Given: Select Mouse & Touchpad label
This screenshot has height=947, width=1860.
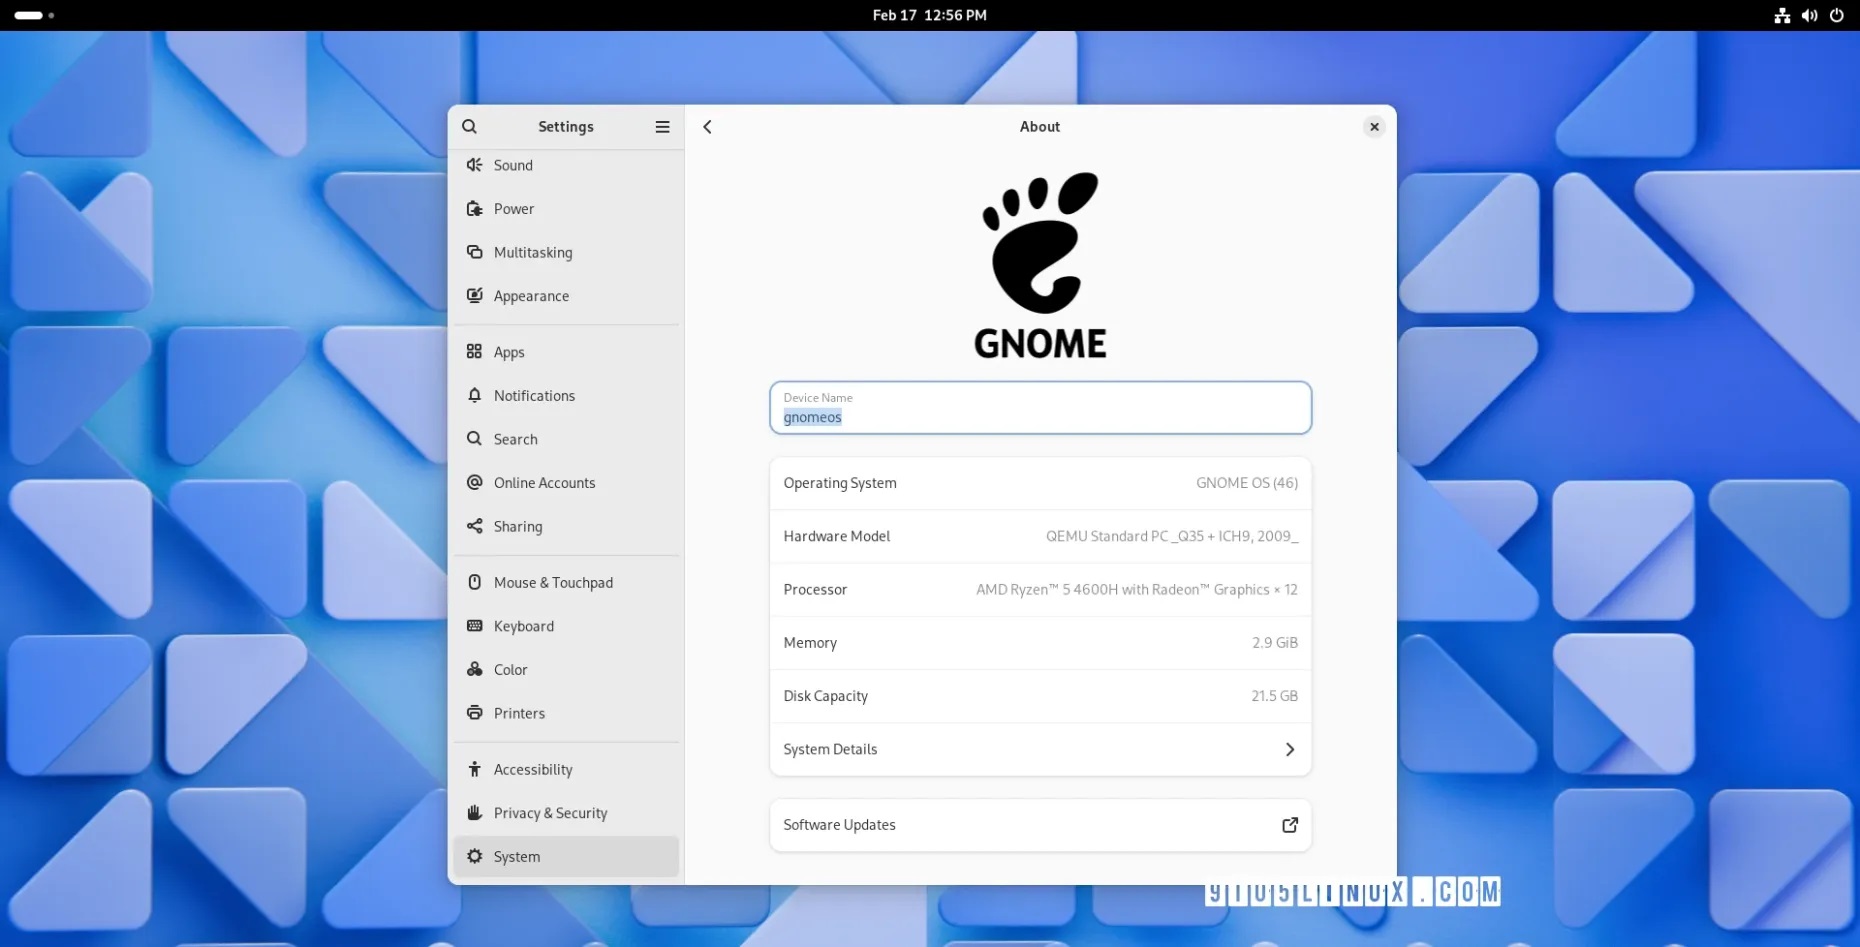Looking at the screenshot, I should [x=553, y=583].
